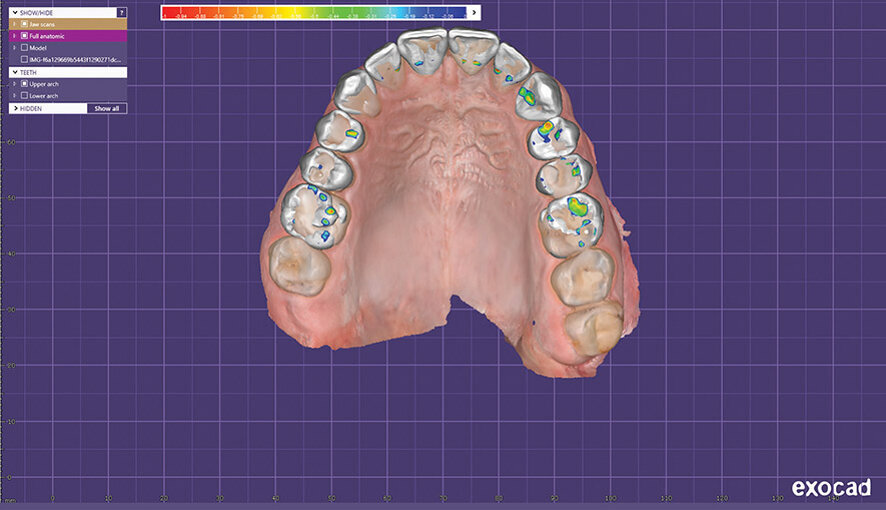Viewport: 886px width, 510px height.
Task: Toggle the Full anatomic checkbox
Action: [24, 35]
